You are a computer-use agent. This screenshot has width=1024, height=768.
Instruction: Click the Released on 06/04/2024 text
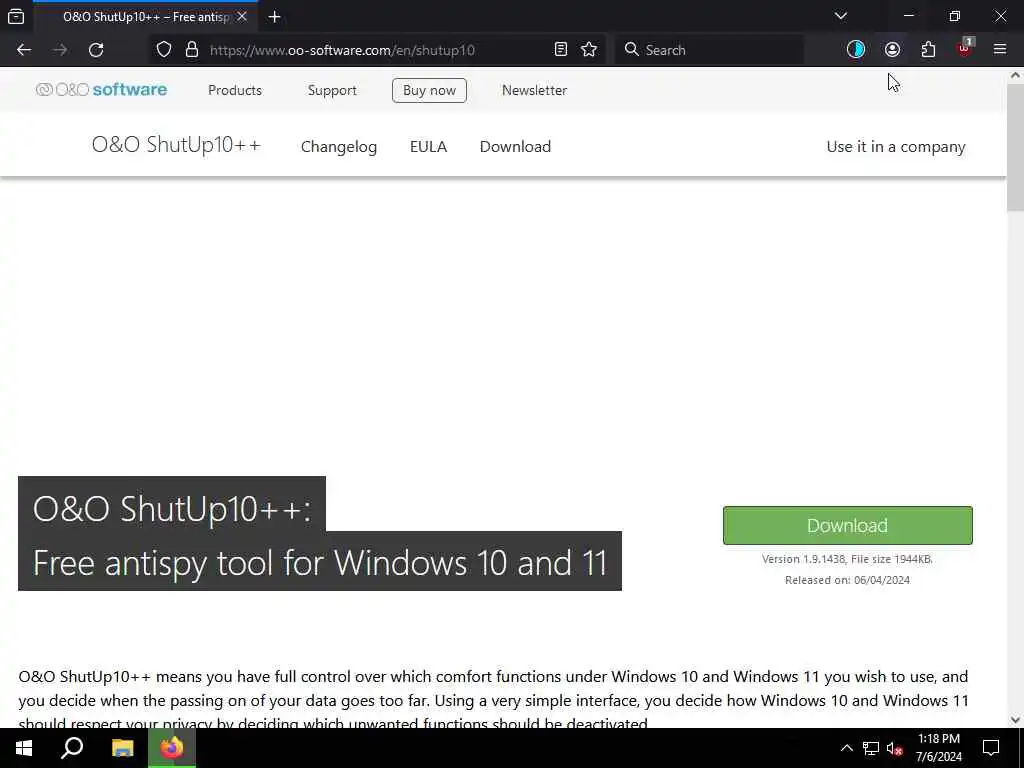click(847, 580)
